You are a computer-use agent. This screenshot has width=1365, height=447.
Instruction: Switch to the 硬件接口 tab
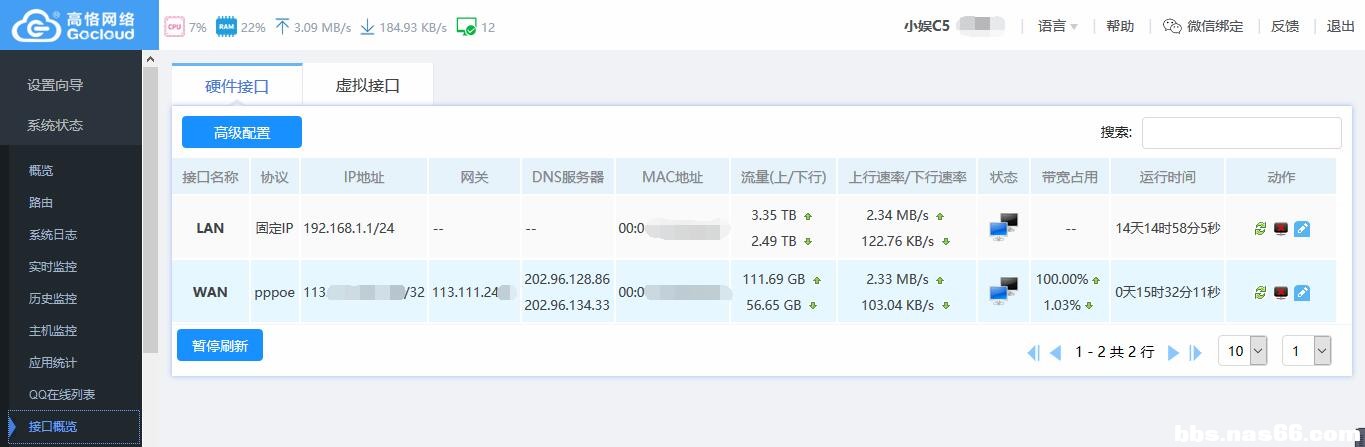click(237, 85)
